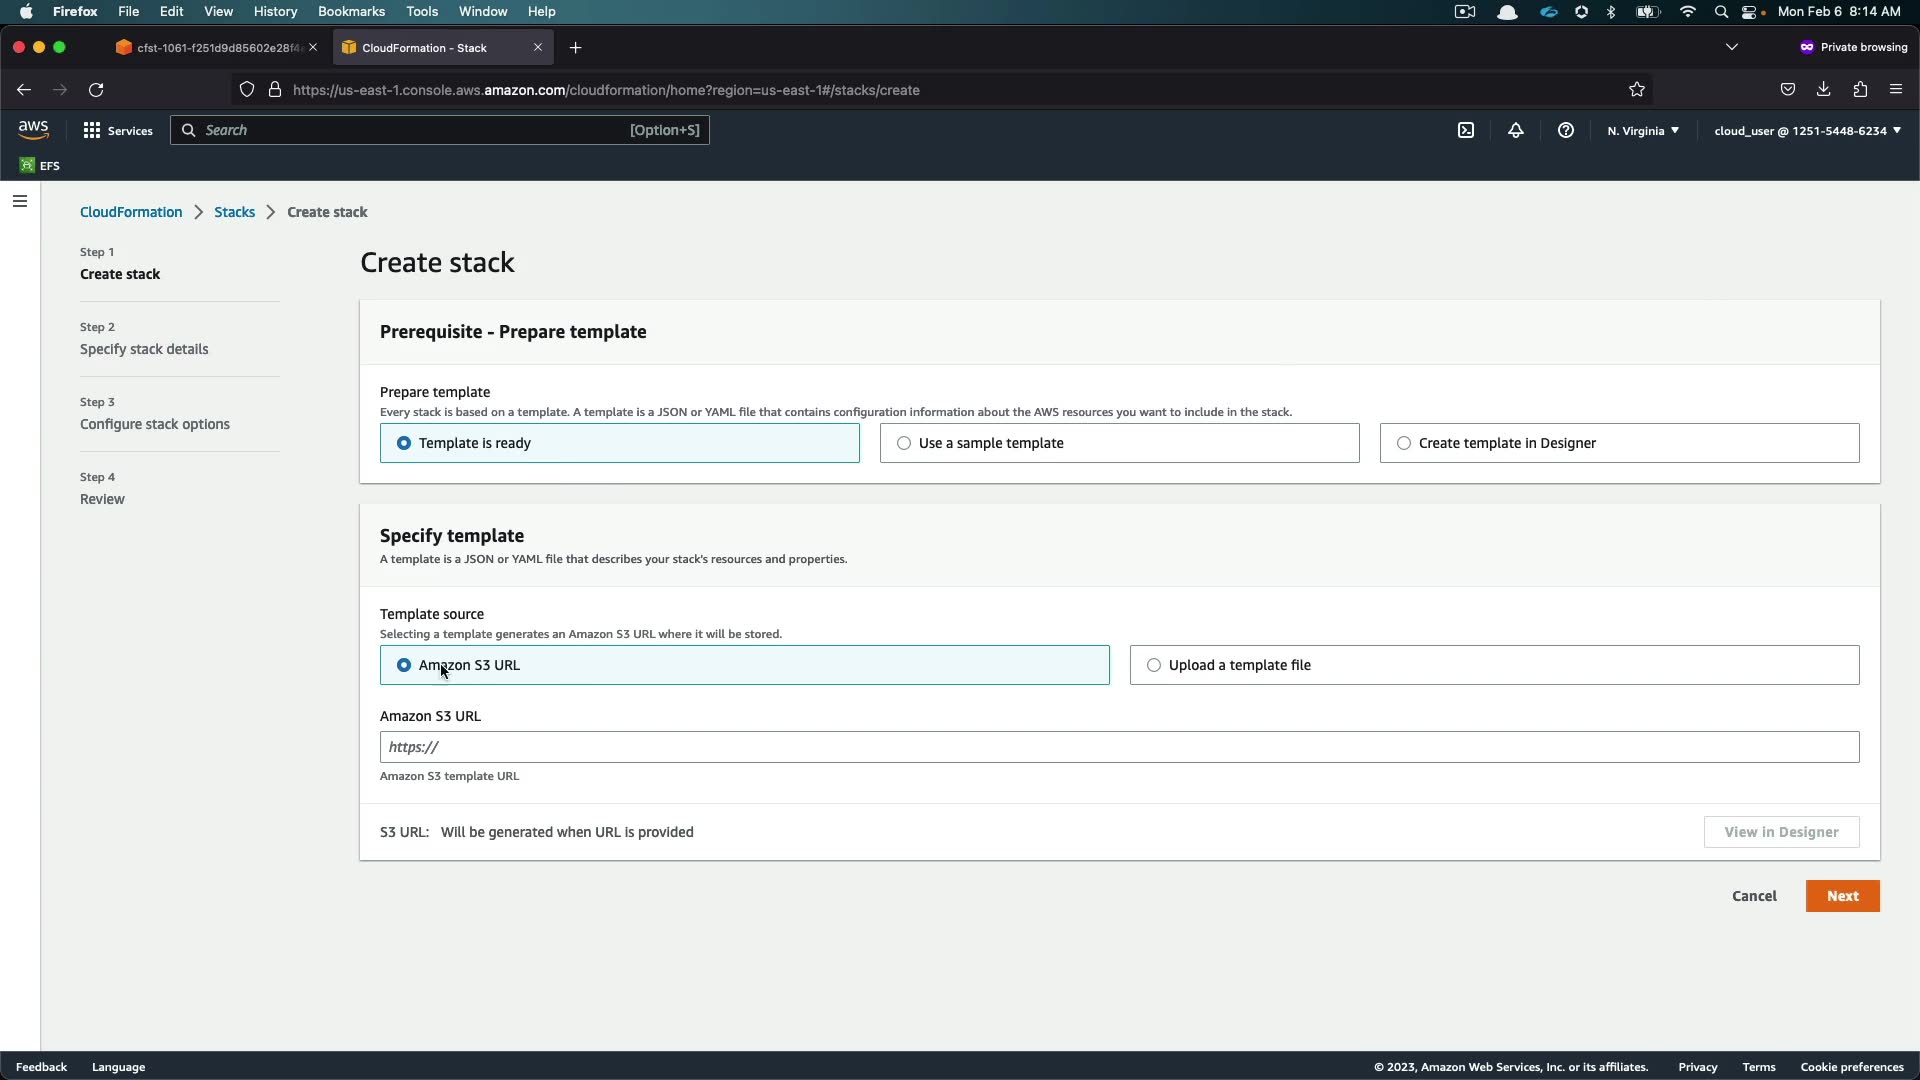
Task: Click the AWS support help icon
Action: [1566, 131]
